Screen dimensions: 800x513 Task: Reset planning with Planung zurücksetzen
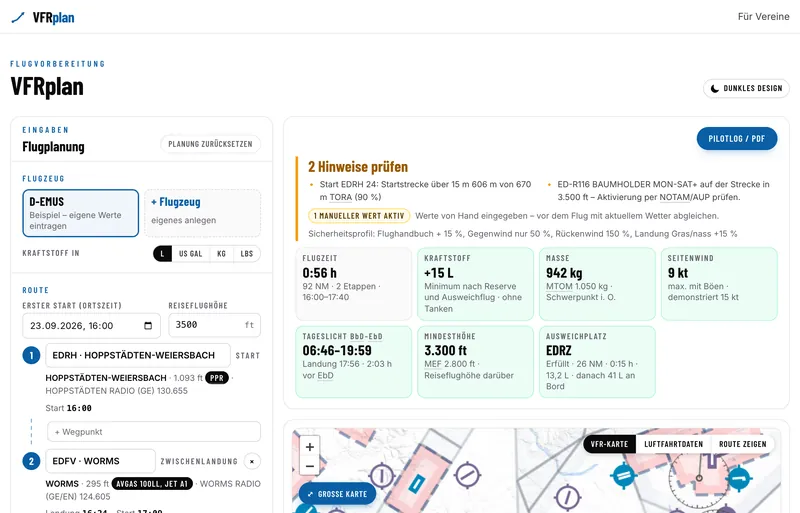[x=210, y=144]
